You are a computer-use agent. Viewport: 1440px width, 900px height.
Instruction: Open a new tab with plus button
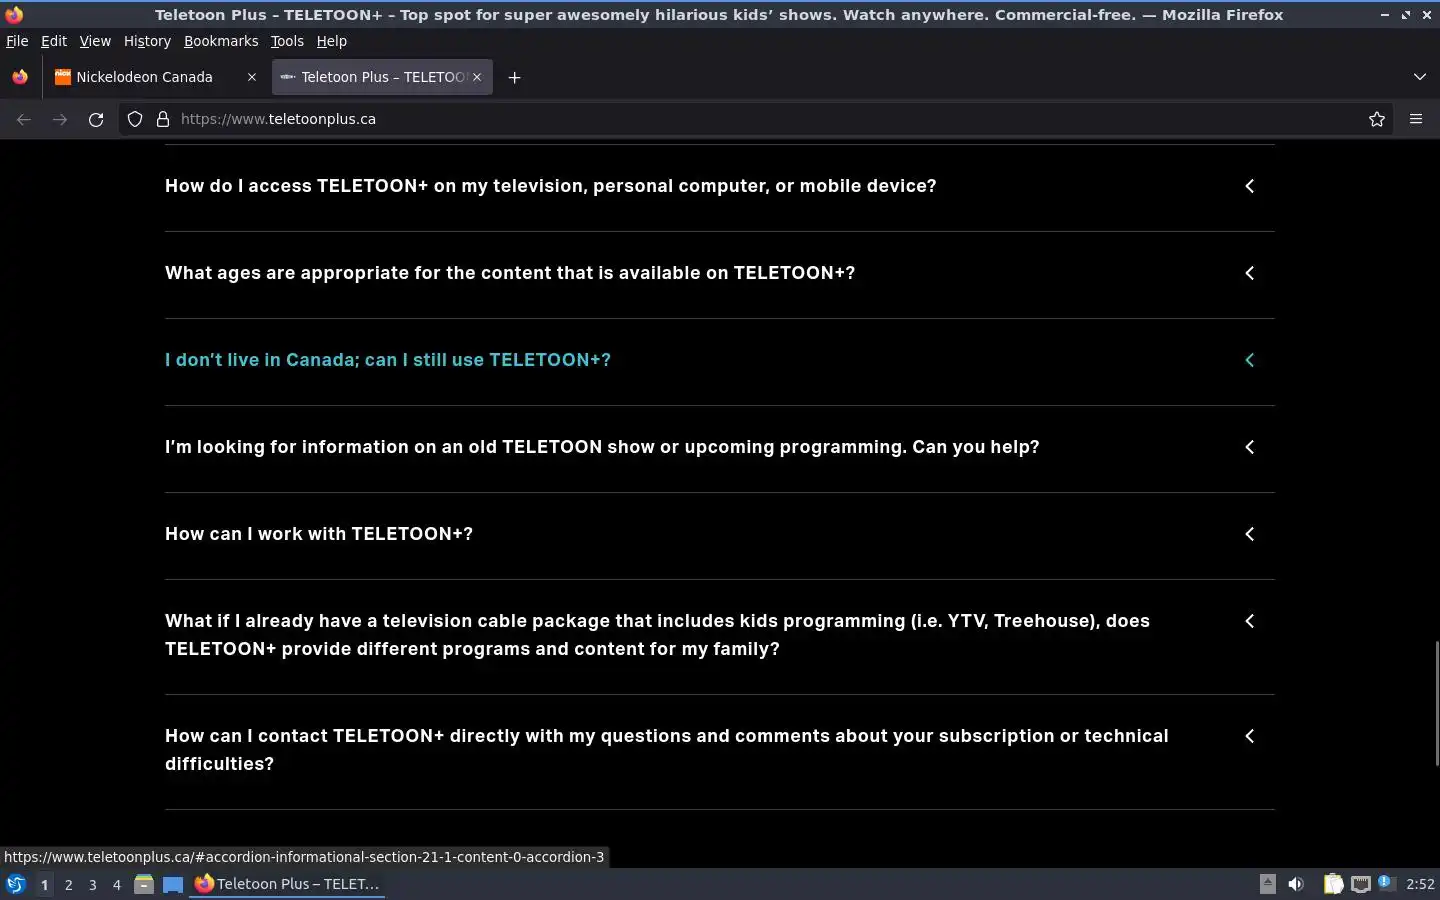(x=514, y=77)
